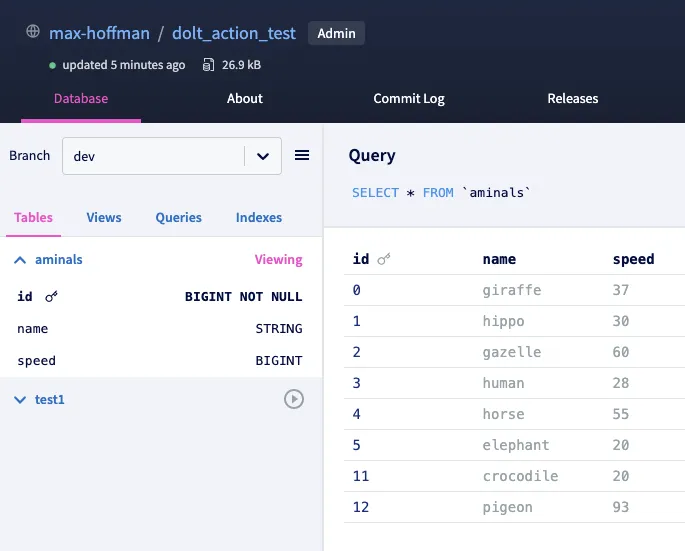
Task: Click the green updated status dot
Action: 53,65
